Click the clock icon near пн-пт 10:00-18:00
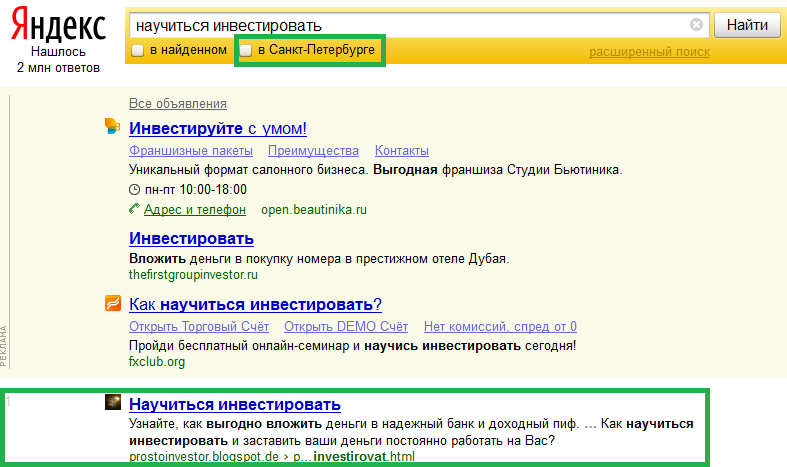The height and width of the screenshot is (467, 787). (135, 189)
